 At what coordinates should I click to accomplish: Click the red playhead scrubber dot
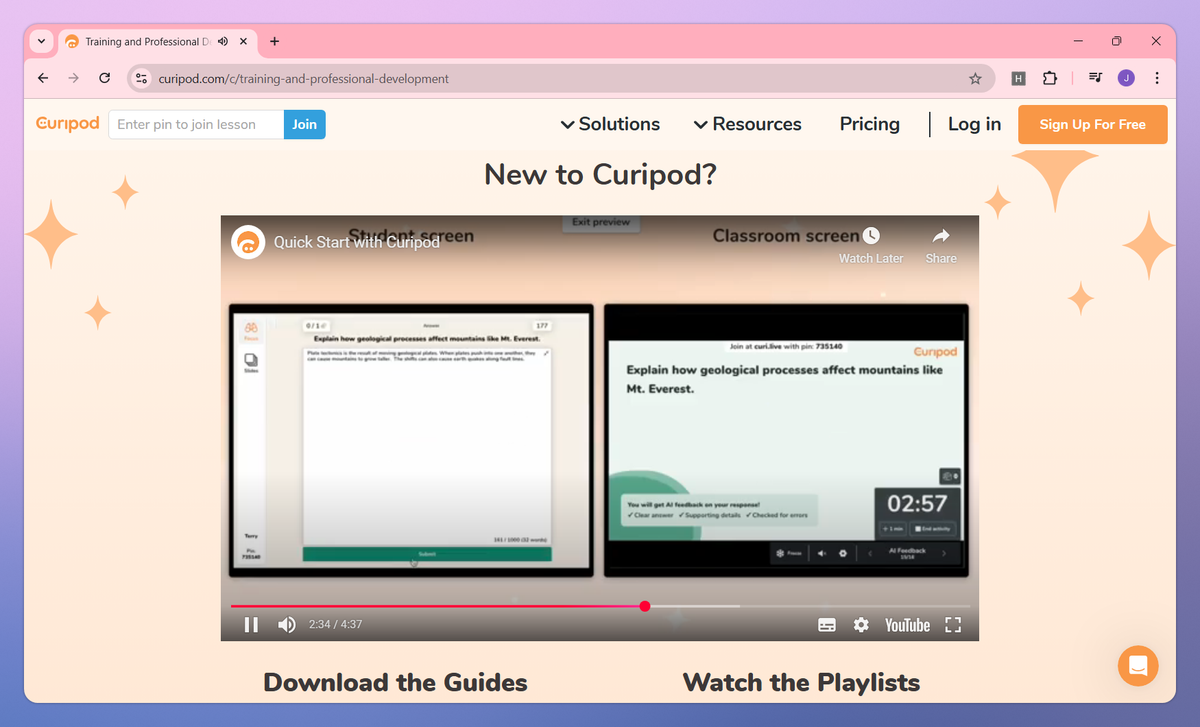click(x=645, y=606)
